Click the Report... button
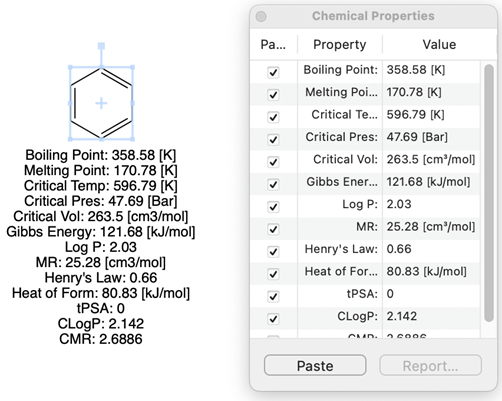Image resolution: width=502 pixels, height=401 pixels. tap(430, 365)
